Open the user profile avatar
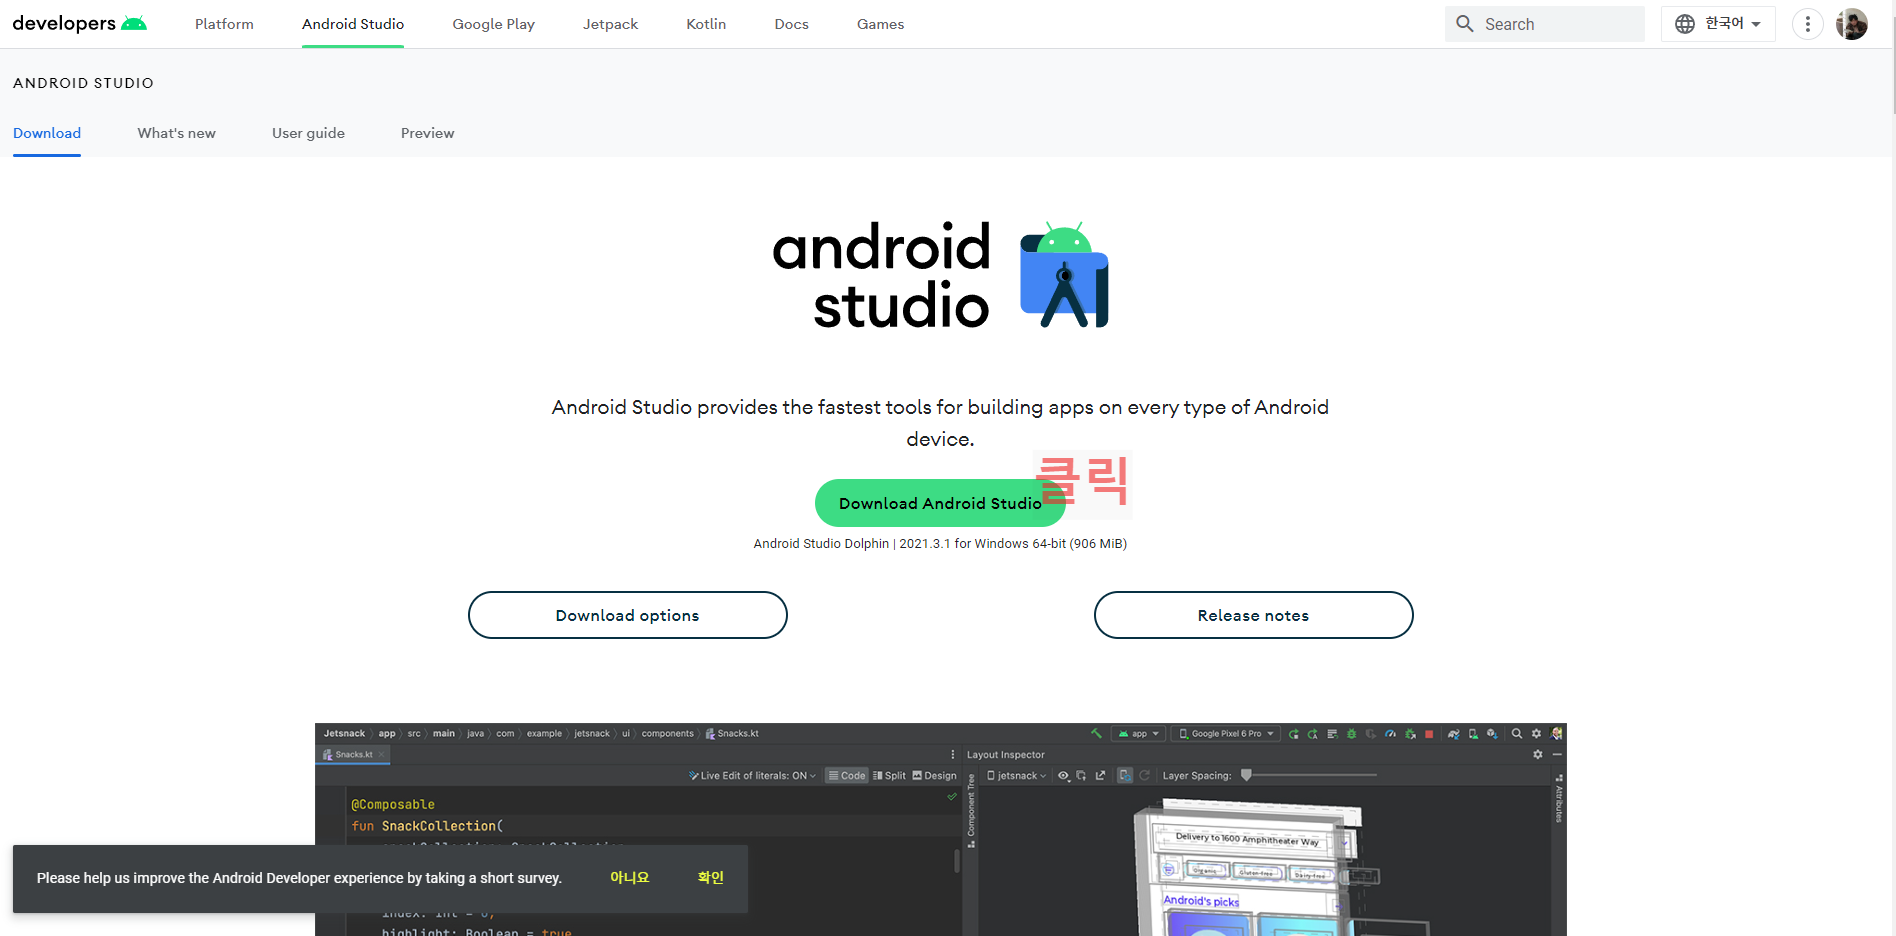 coord(1852,24)
